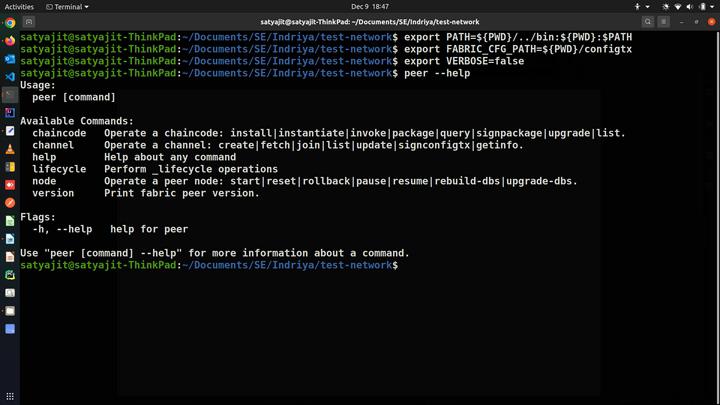Image resolution: width=720 pixels, height=405 pixels.
Task: Expand the accessibility menu in top bar
Action: 638,6
